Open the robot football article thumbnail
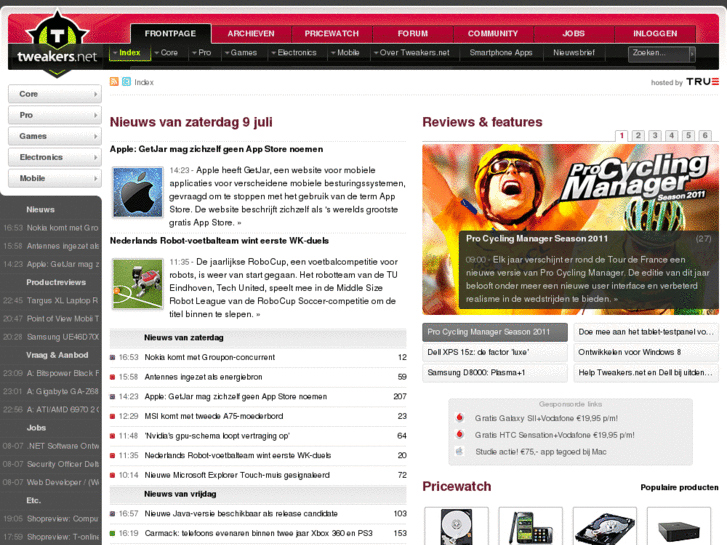The height and width of the screenshot is (545, 727). pyautogui.click(x=138, y=283)
